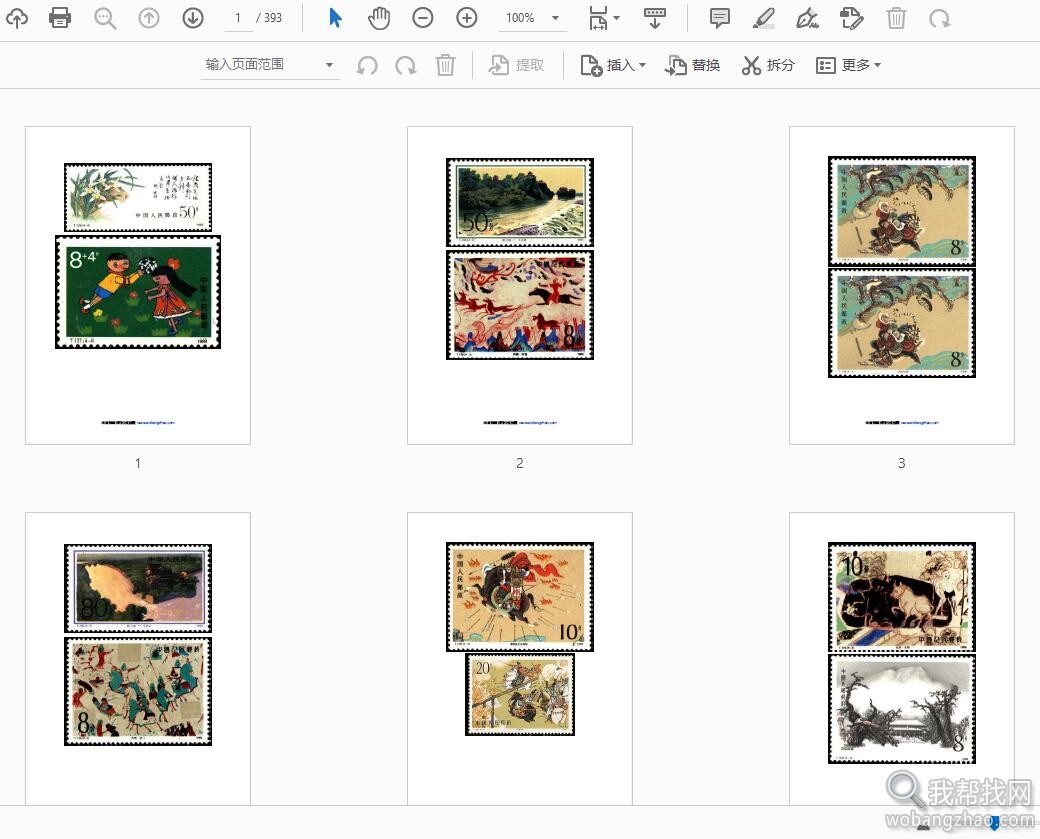Open the 更多 more menu
The height and width of the screenshot is (839, 1040).
[x=848, y=65]
